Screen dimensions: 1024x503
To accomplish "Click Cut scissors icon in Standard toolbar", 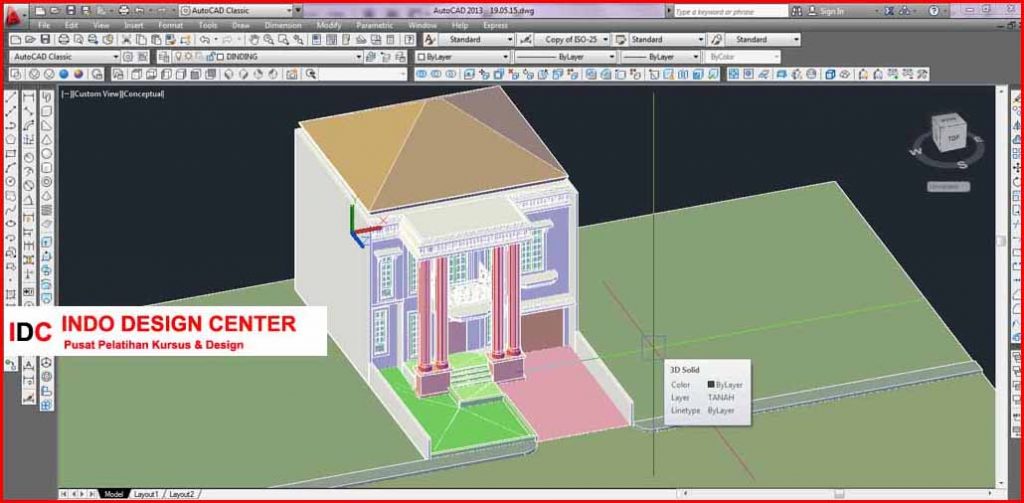I will click(127, 40).
